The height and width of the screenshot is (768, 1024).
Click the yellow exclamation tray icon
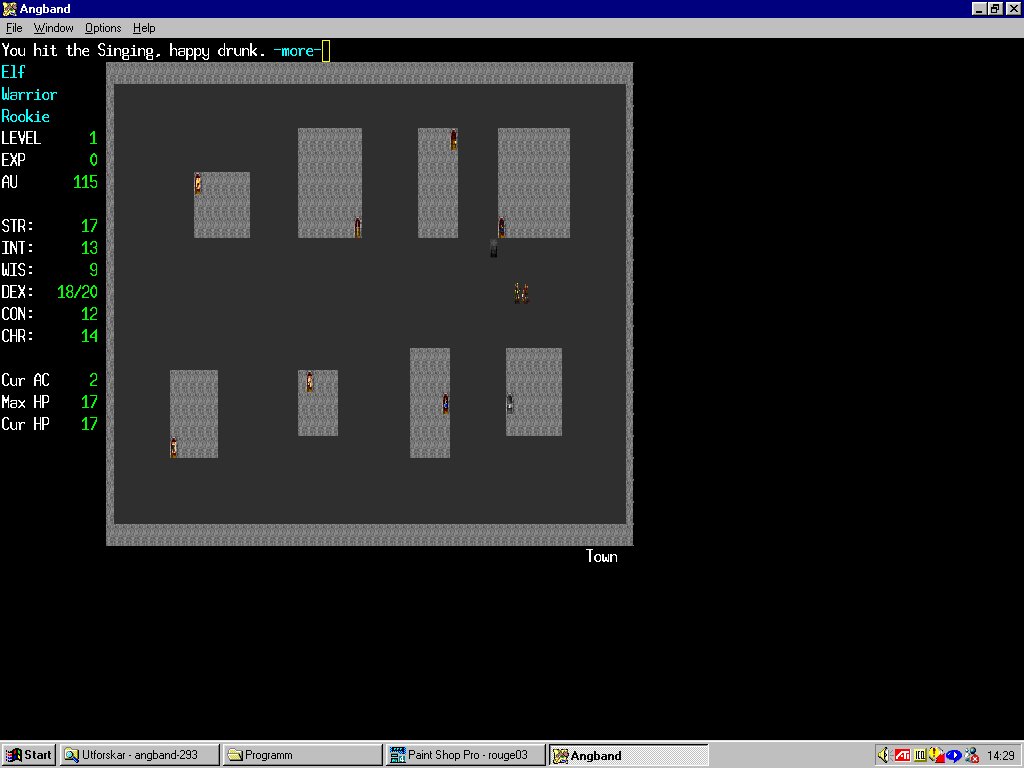coord(936,756)
